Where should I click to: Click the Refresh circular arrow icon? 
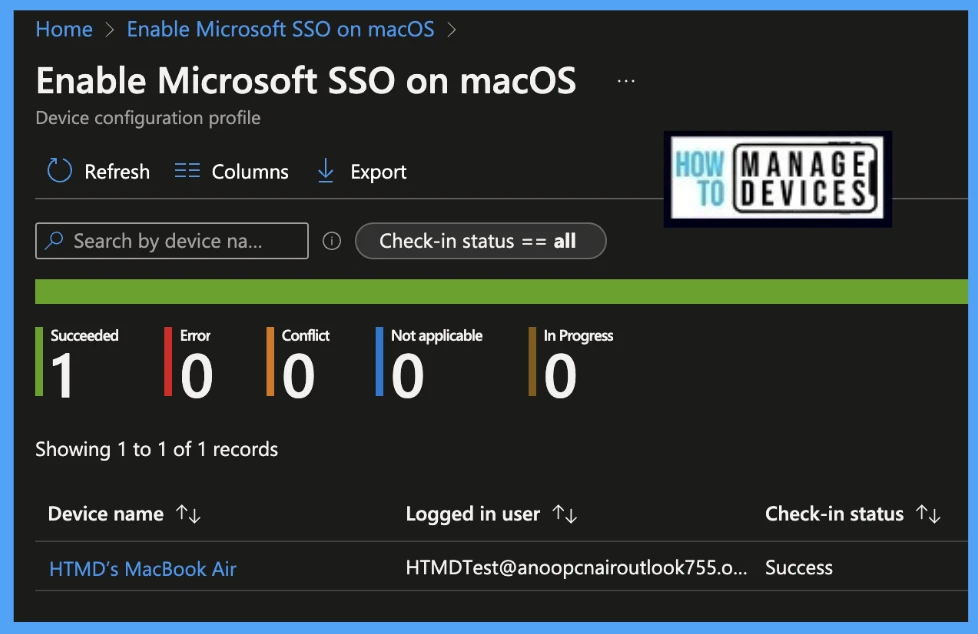59,171
